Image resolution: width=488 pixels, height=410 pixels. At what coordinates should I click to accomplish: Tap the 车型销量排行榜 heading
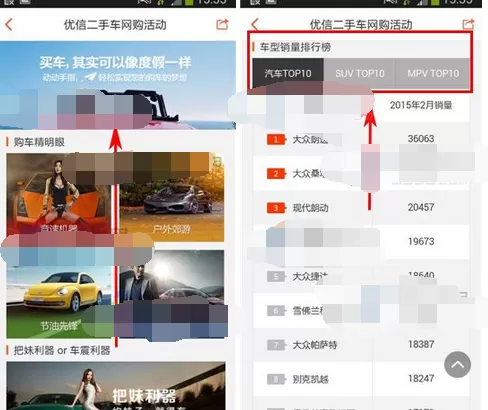point(295,47)
